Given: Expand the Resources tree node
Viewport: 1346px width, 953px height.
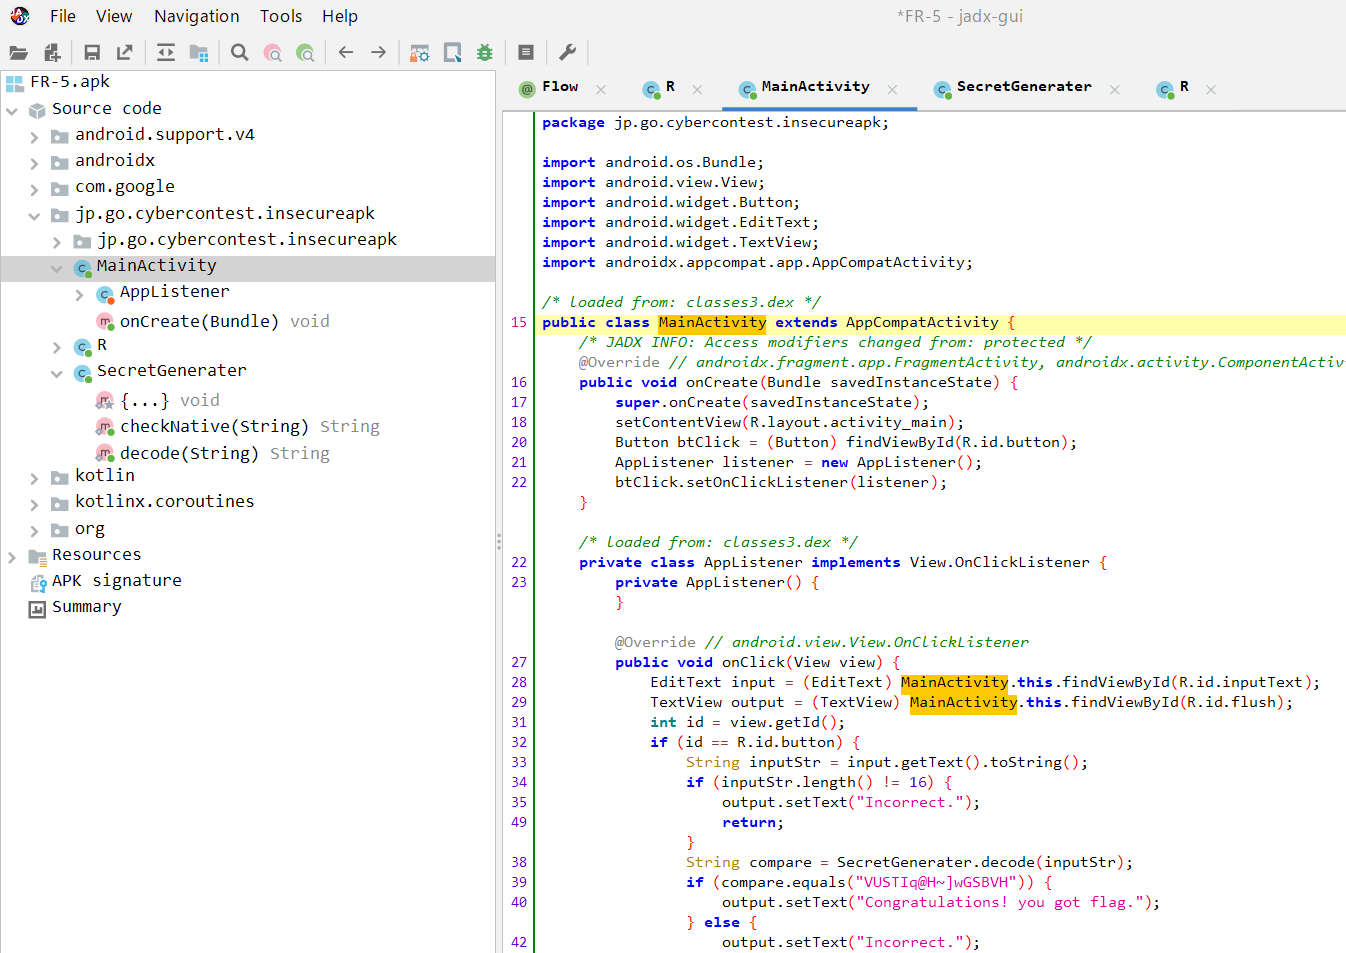Looking at the screenshot, I should click(12, 556).
